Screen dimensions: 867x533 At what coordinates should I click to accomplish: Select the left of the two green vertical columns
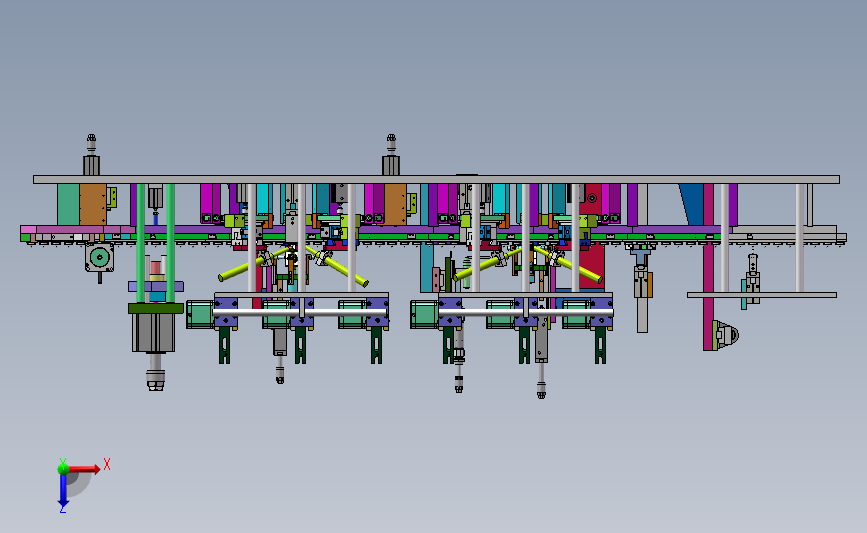click(140, 243)
